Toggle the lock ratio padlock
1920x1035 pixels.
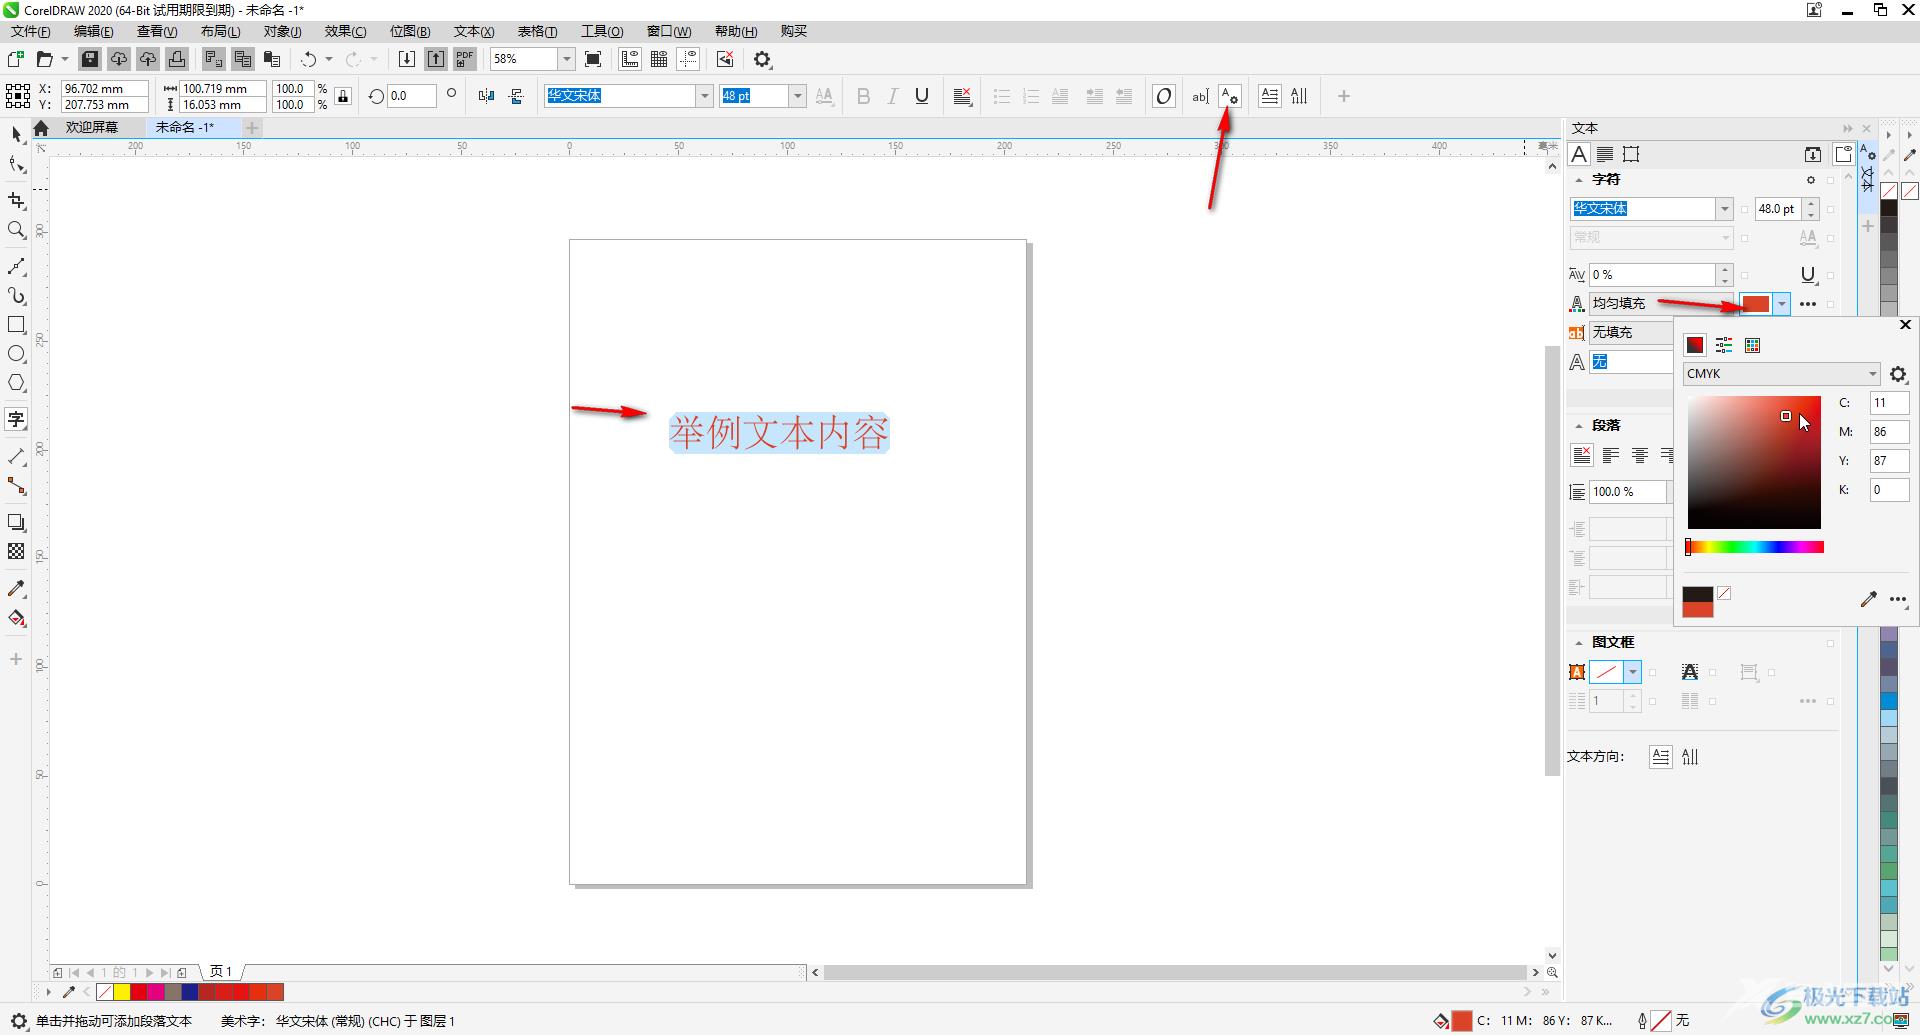pyautogui.click(x=343, y=96)
